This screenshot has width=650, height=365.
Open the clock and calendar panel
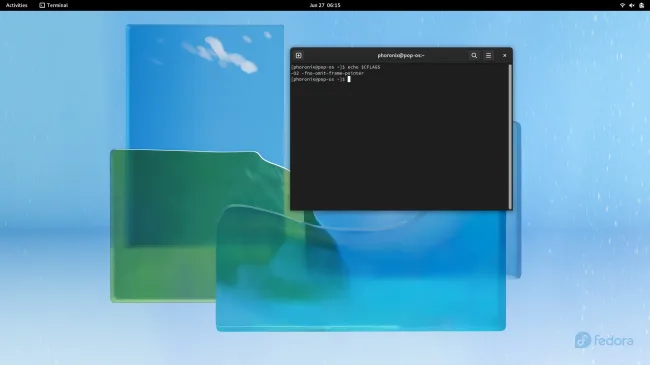(x=325, y=5)
